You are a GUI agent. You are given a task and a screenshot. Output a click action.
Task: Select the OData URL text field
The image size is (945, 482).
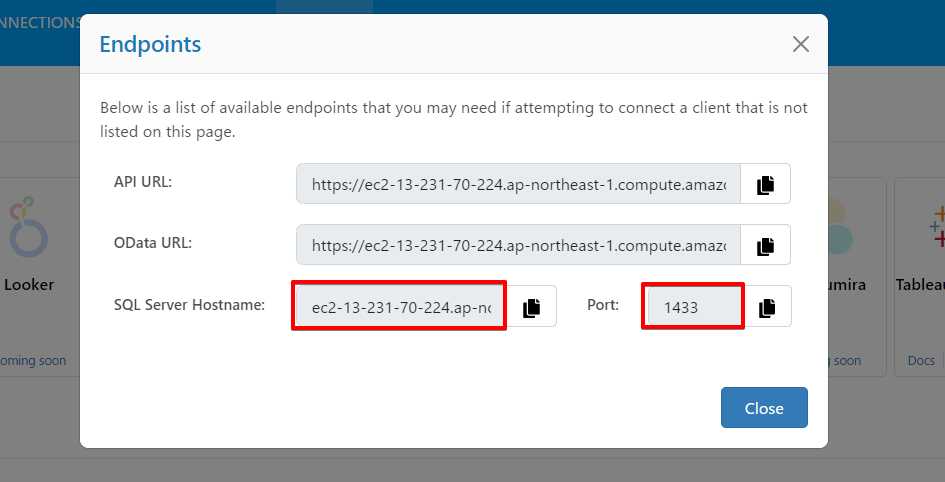coord(518,245)
